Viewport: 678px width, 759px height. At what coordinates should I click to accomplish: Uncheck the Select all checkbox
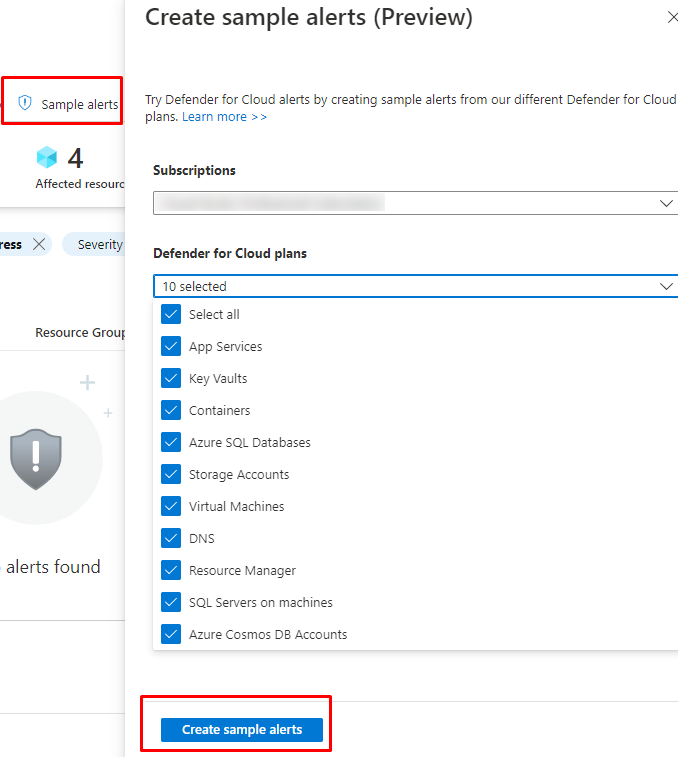[171, 314]
